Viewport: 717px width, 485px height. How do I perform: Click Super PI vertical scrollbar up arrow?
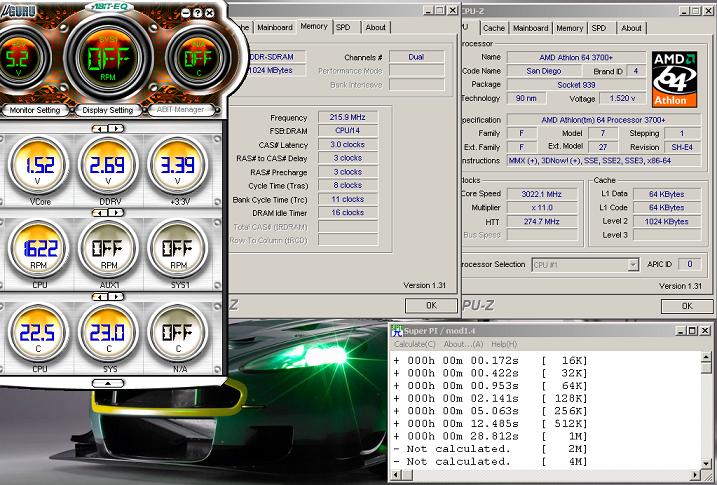tap(706, 357)
